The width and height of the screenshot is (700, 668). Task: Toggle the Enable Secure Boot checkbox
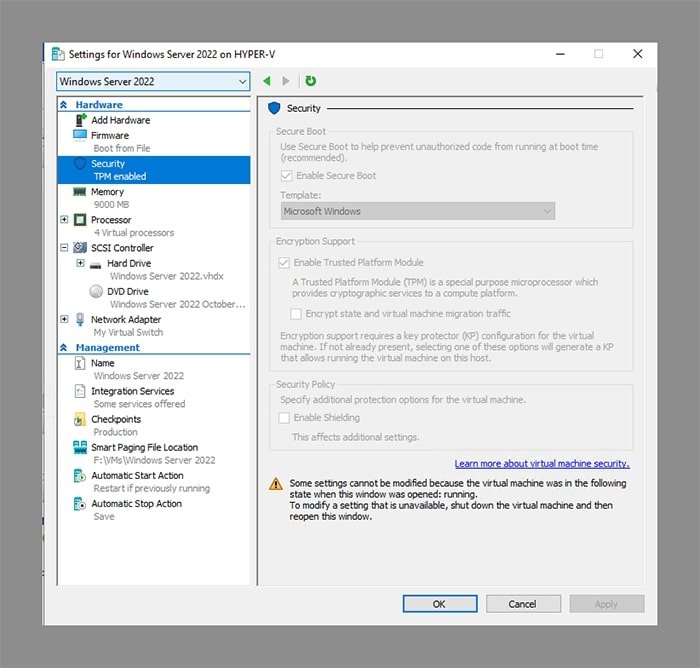point(286,176)
